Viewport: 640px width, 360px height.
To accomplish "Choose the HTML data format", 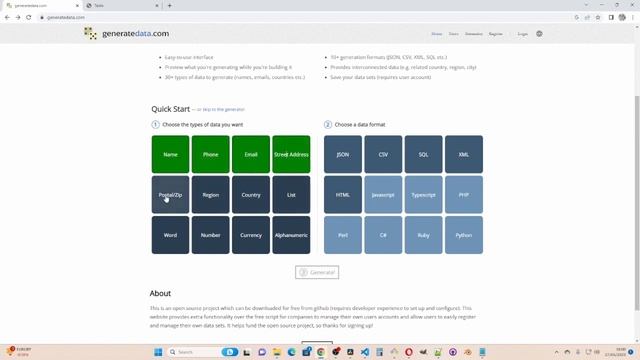I will [x=343, y=195].
